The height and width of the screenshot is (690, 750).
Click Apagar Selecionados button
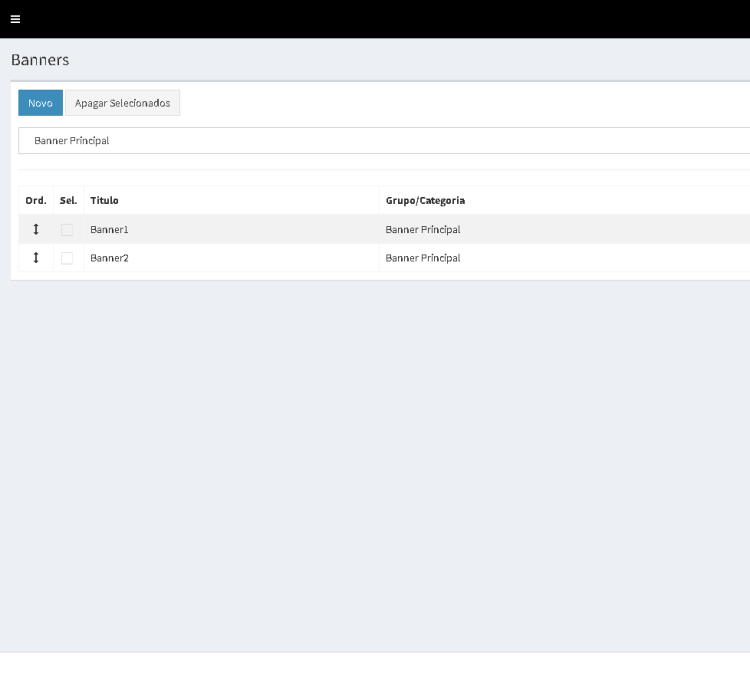(x=122, y=103)
